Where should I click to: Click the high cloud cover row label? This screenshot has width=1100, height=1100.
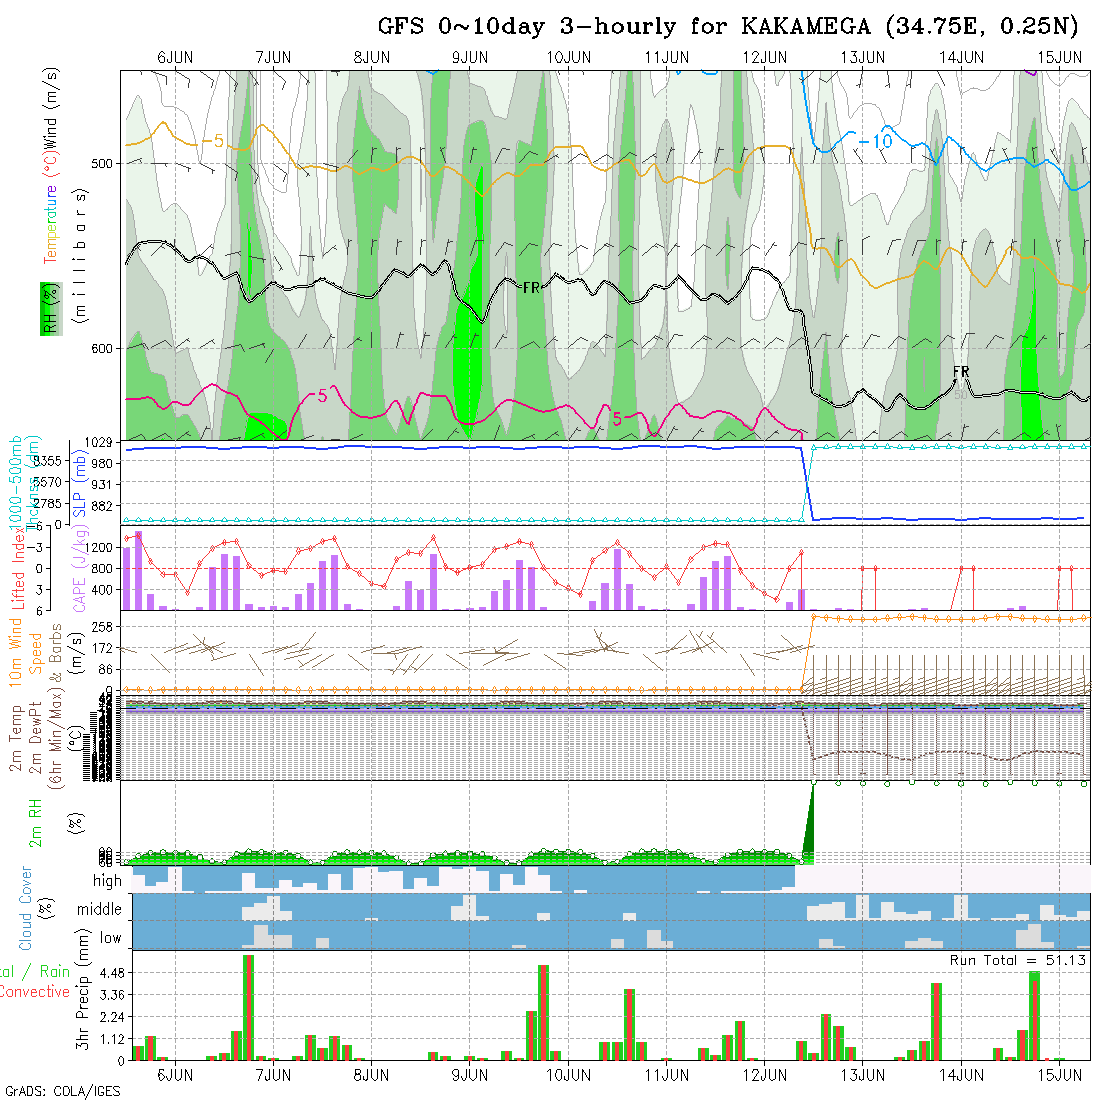click(x=107, y=881)
